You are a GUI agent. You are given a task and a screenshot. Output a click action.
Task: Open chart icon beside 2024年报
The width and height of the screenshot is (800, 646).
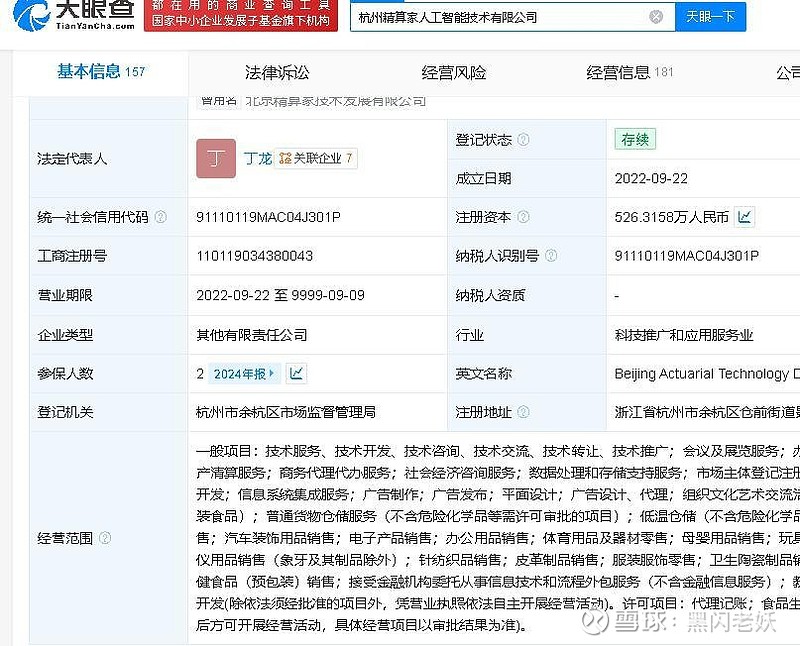[296, 374]
